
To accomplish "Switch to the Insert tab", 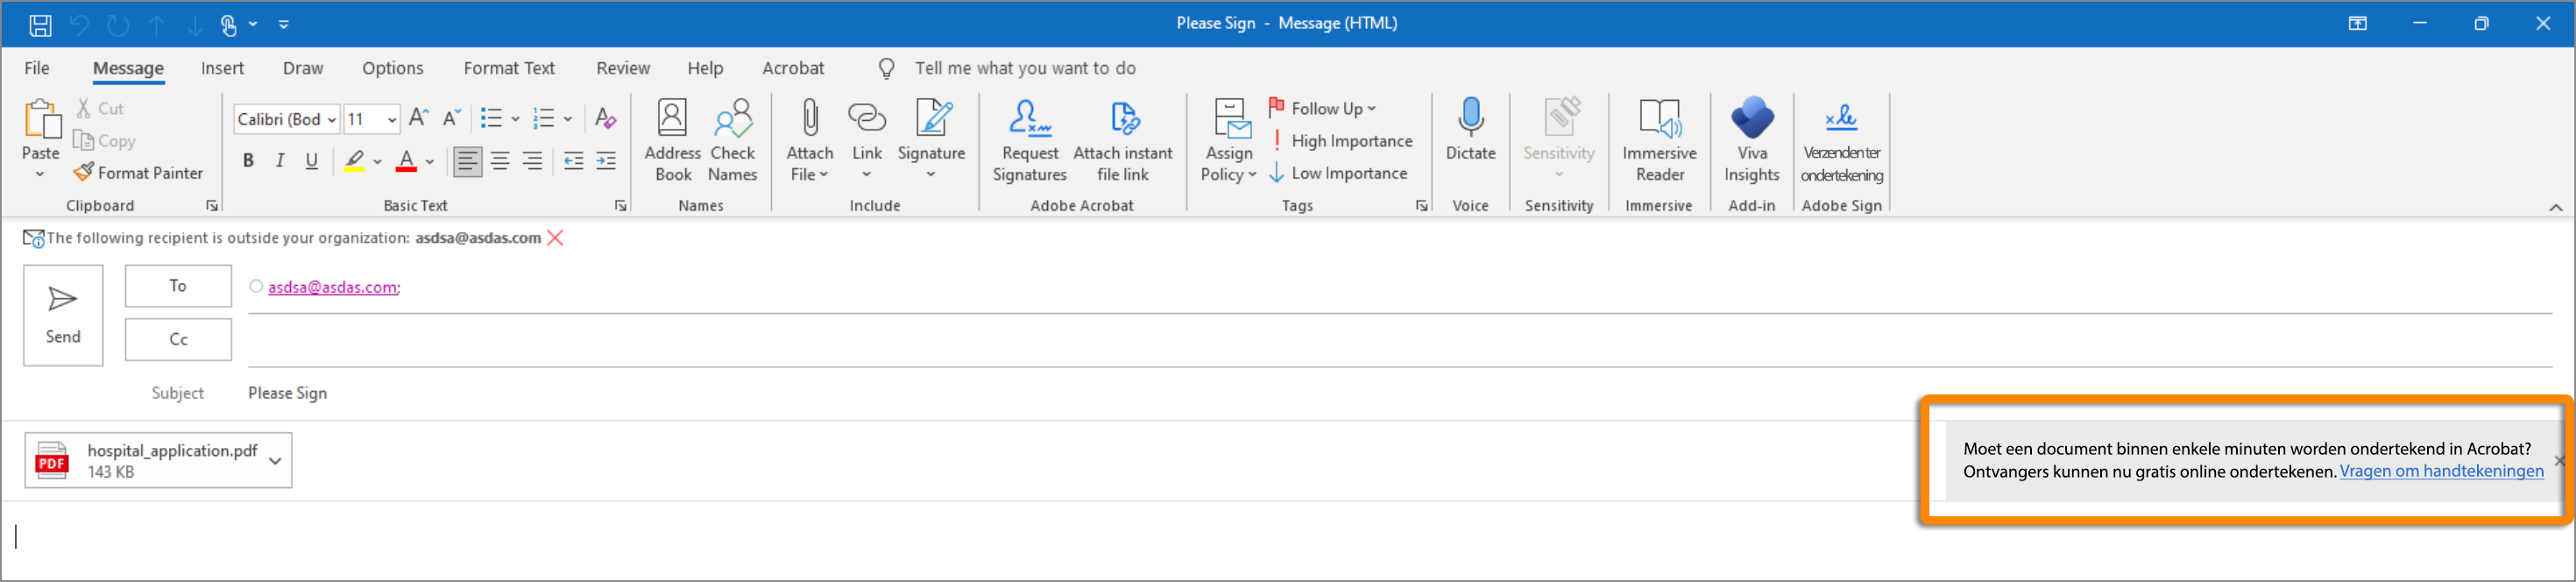I will coord(222,68).
